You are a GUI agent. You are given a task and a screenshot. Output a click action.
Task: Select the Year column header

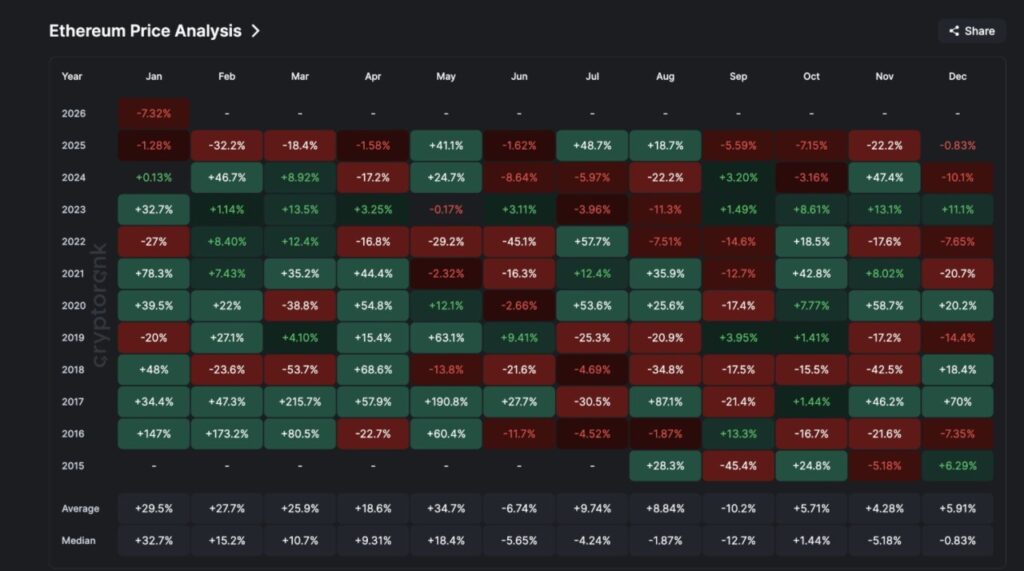(72, 76)
